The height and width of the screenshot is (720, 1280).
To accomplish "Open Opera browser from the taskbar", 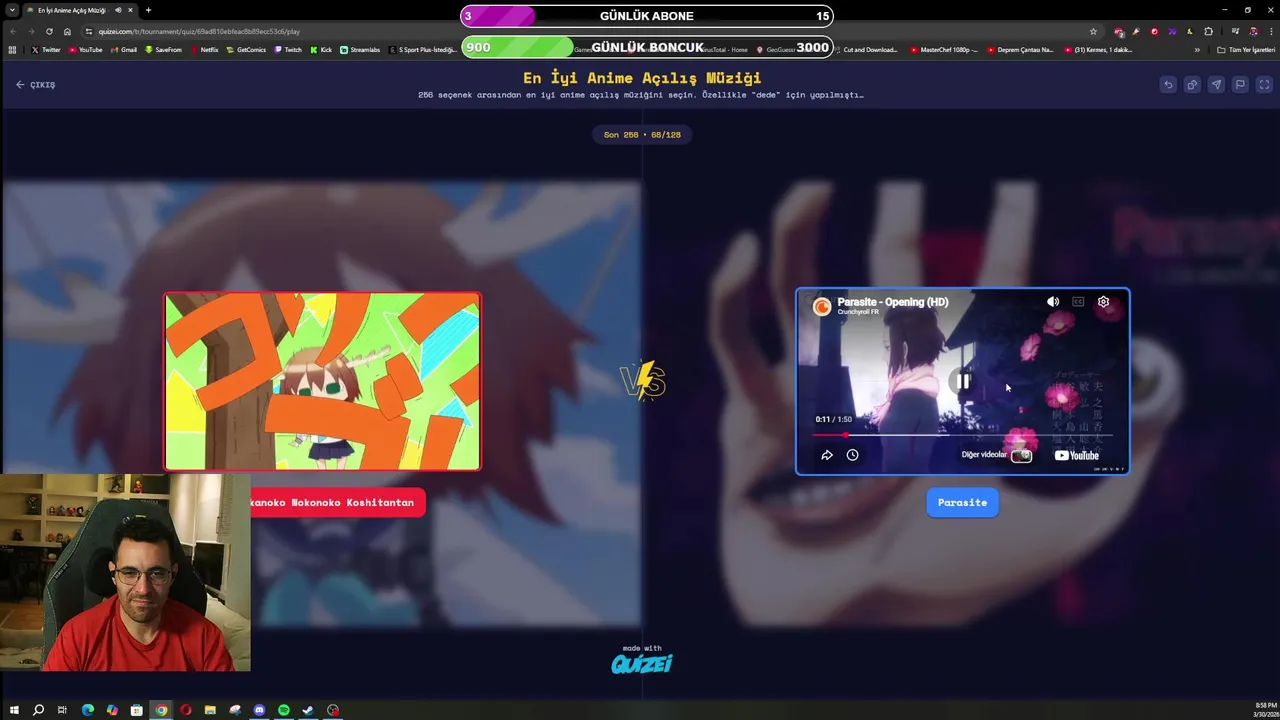I will [x=186, y=710].
